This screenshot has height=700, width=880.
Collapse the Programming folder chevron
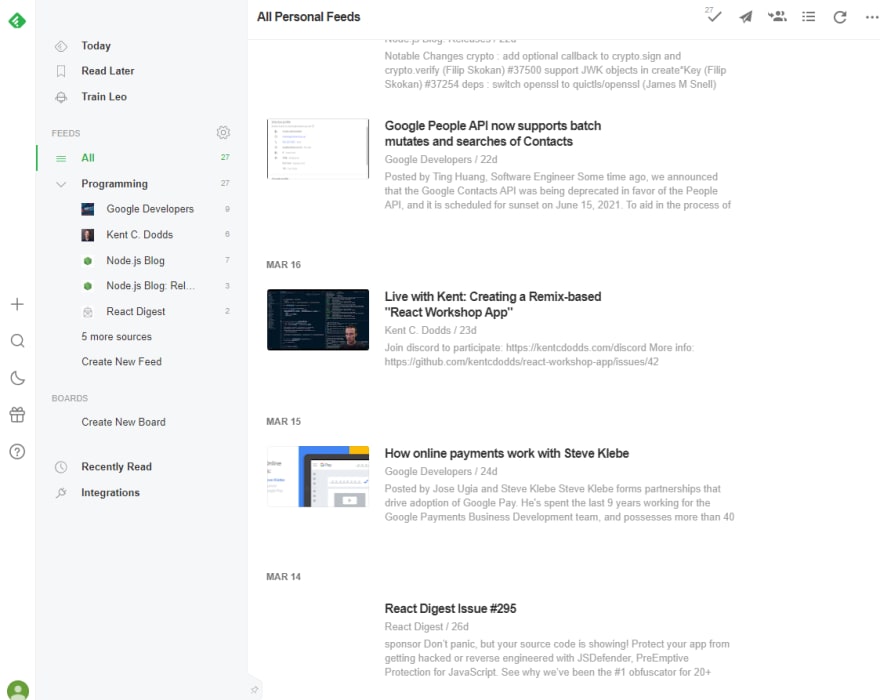61,184
